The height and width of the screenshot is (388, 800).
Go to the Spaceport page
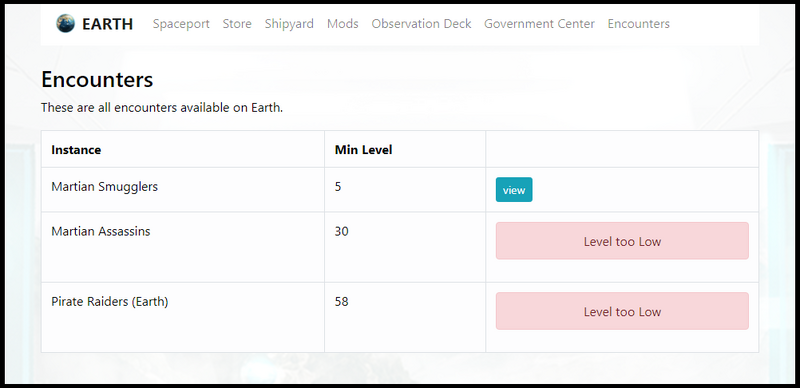point(181,24)
